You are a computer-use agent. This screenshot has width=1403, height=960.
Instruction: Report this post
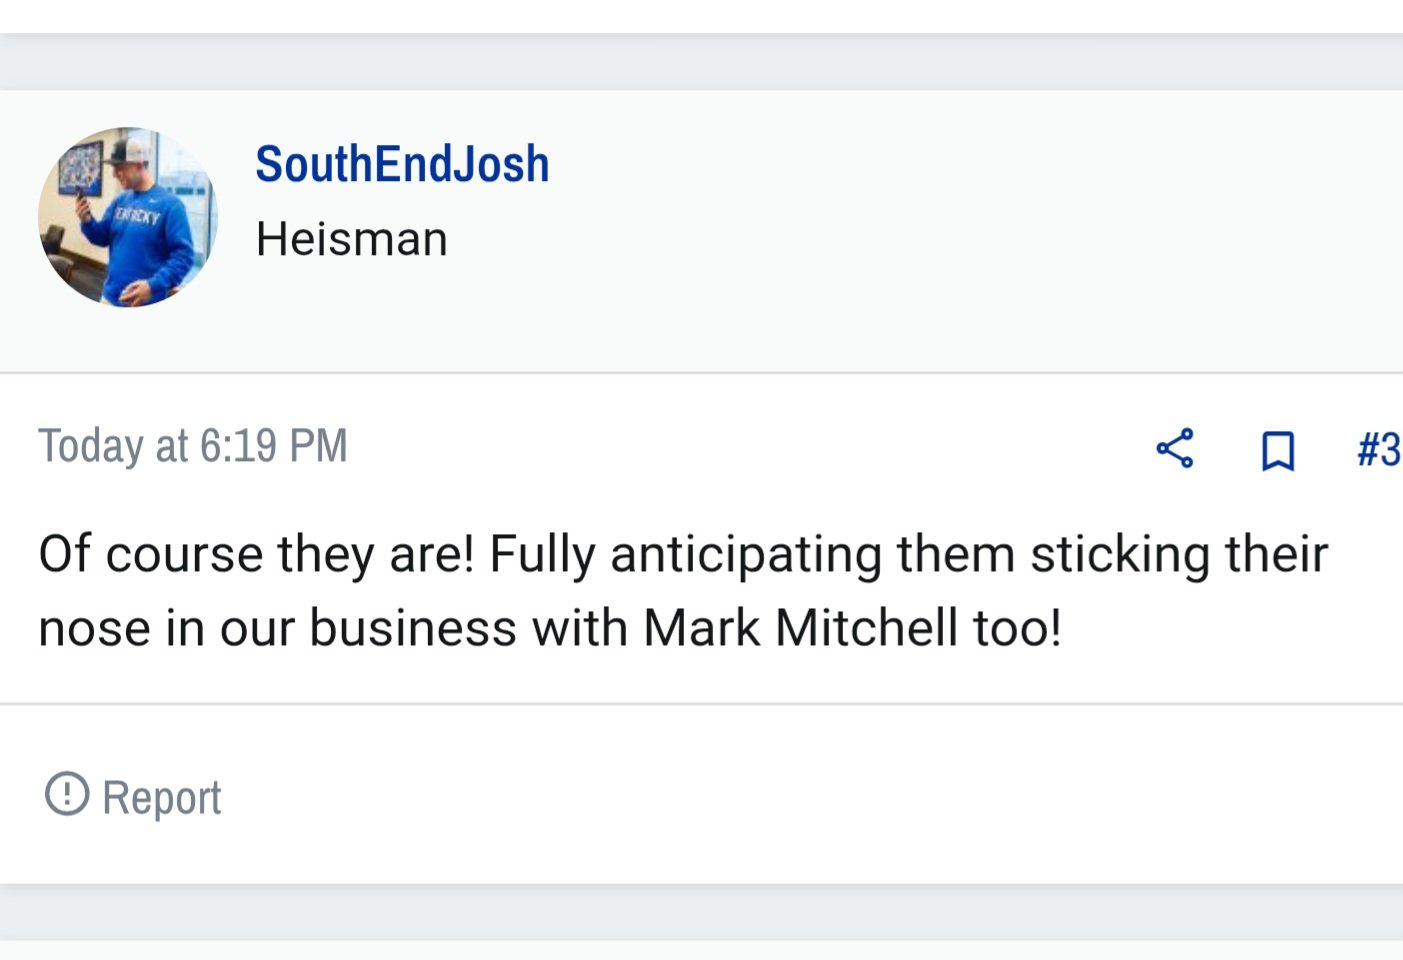[x=133, y=796]
